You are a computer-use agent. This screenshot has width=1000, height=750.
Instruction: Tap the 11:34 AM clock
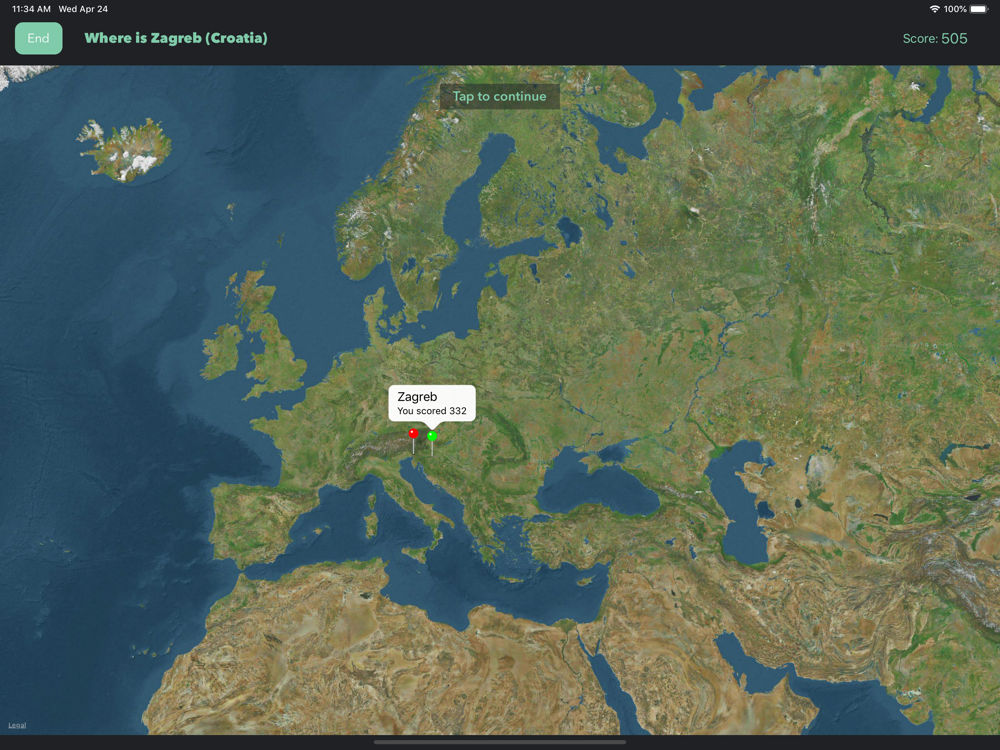point(31,9)
